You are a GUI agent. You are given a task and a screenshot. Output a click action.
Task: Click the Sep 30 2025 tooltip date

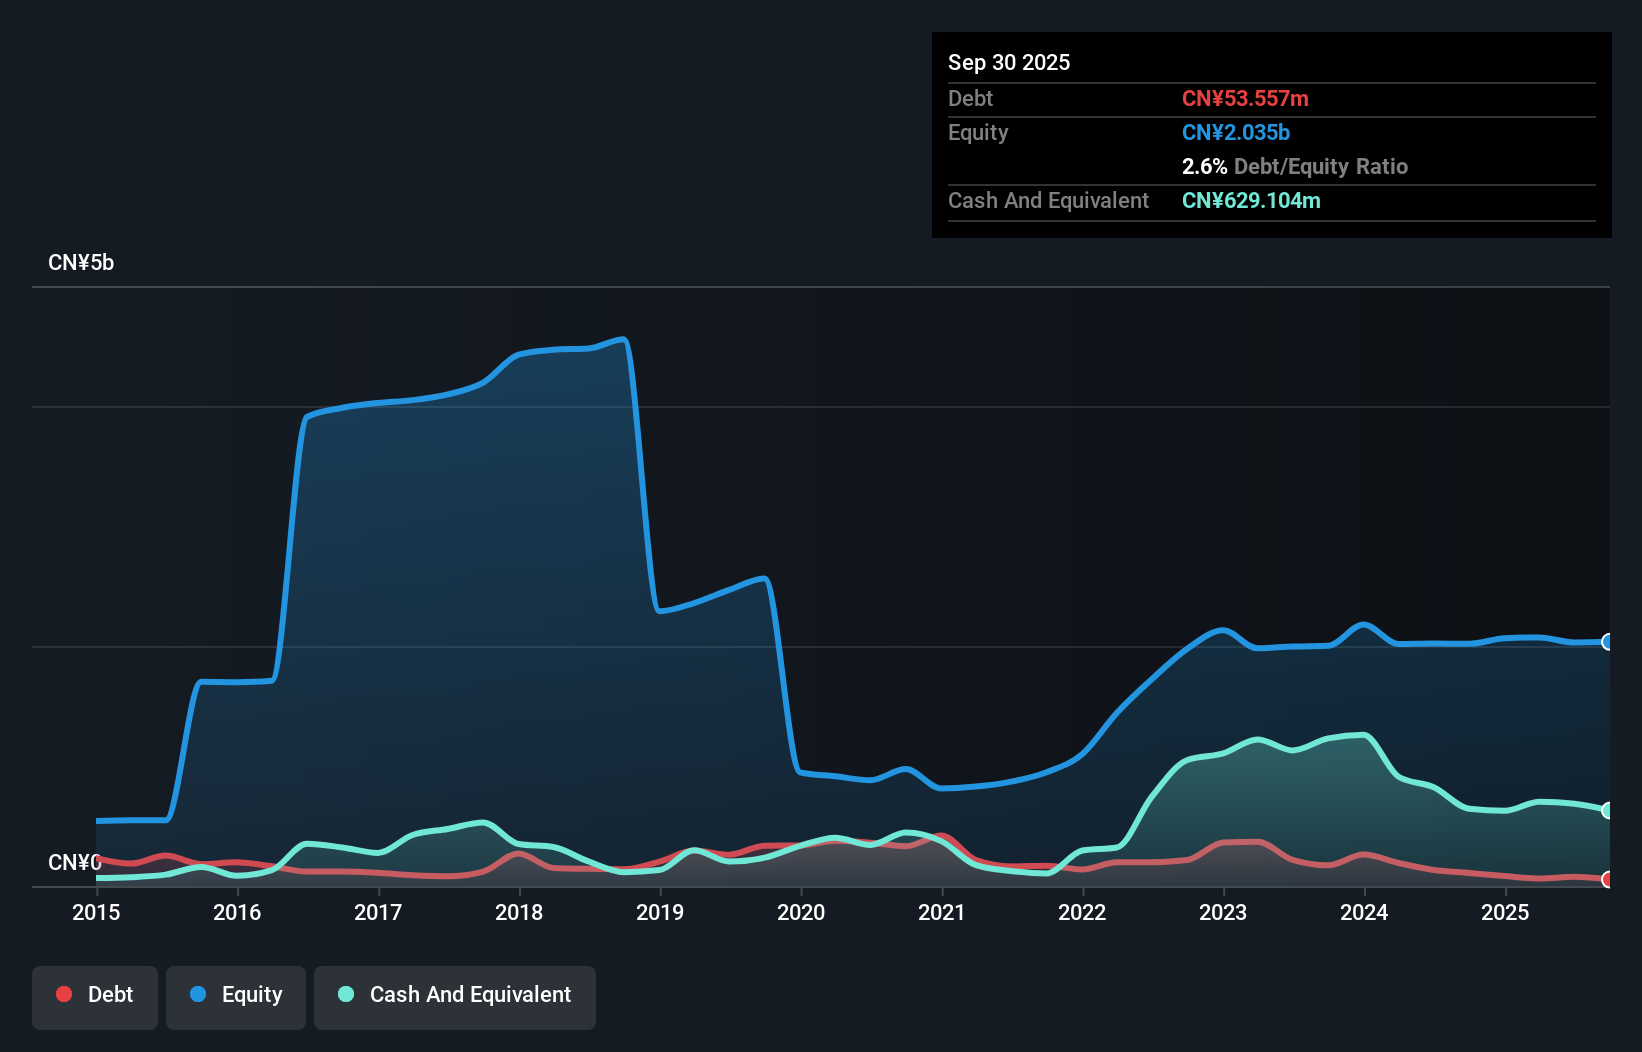click(1009, 62)
